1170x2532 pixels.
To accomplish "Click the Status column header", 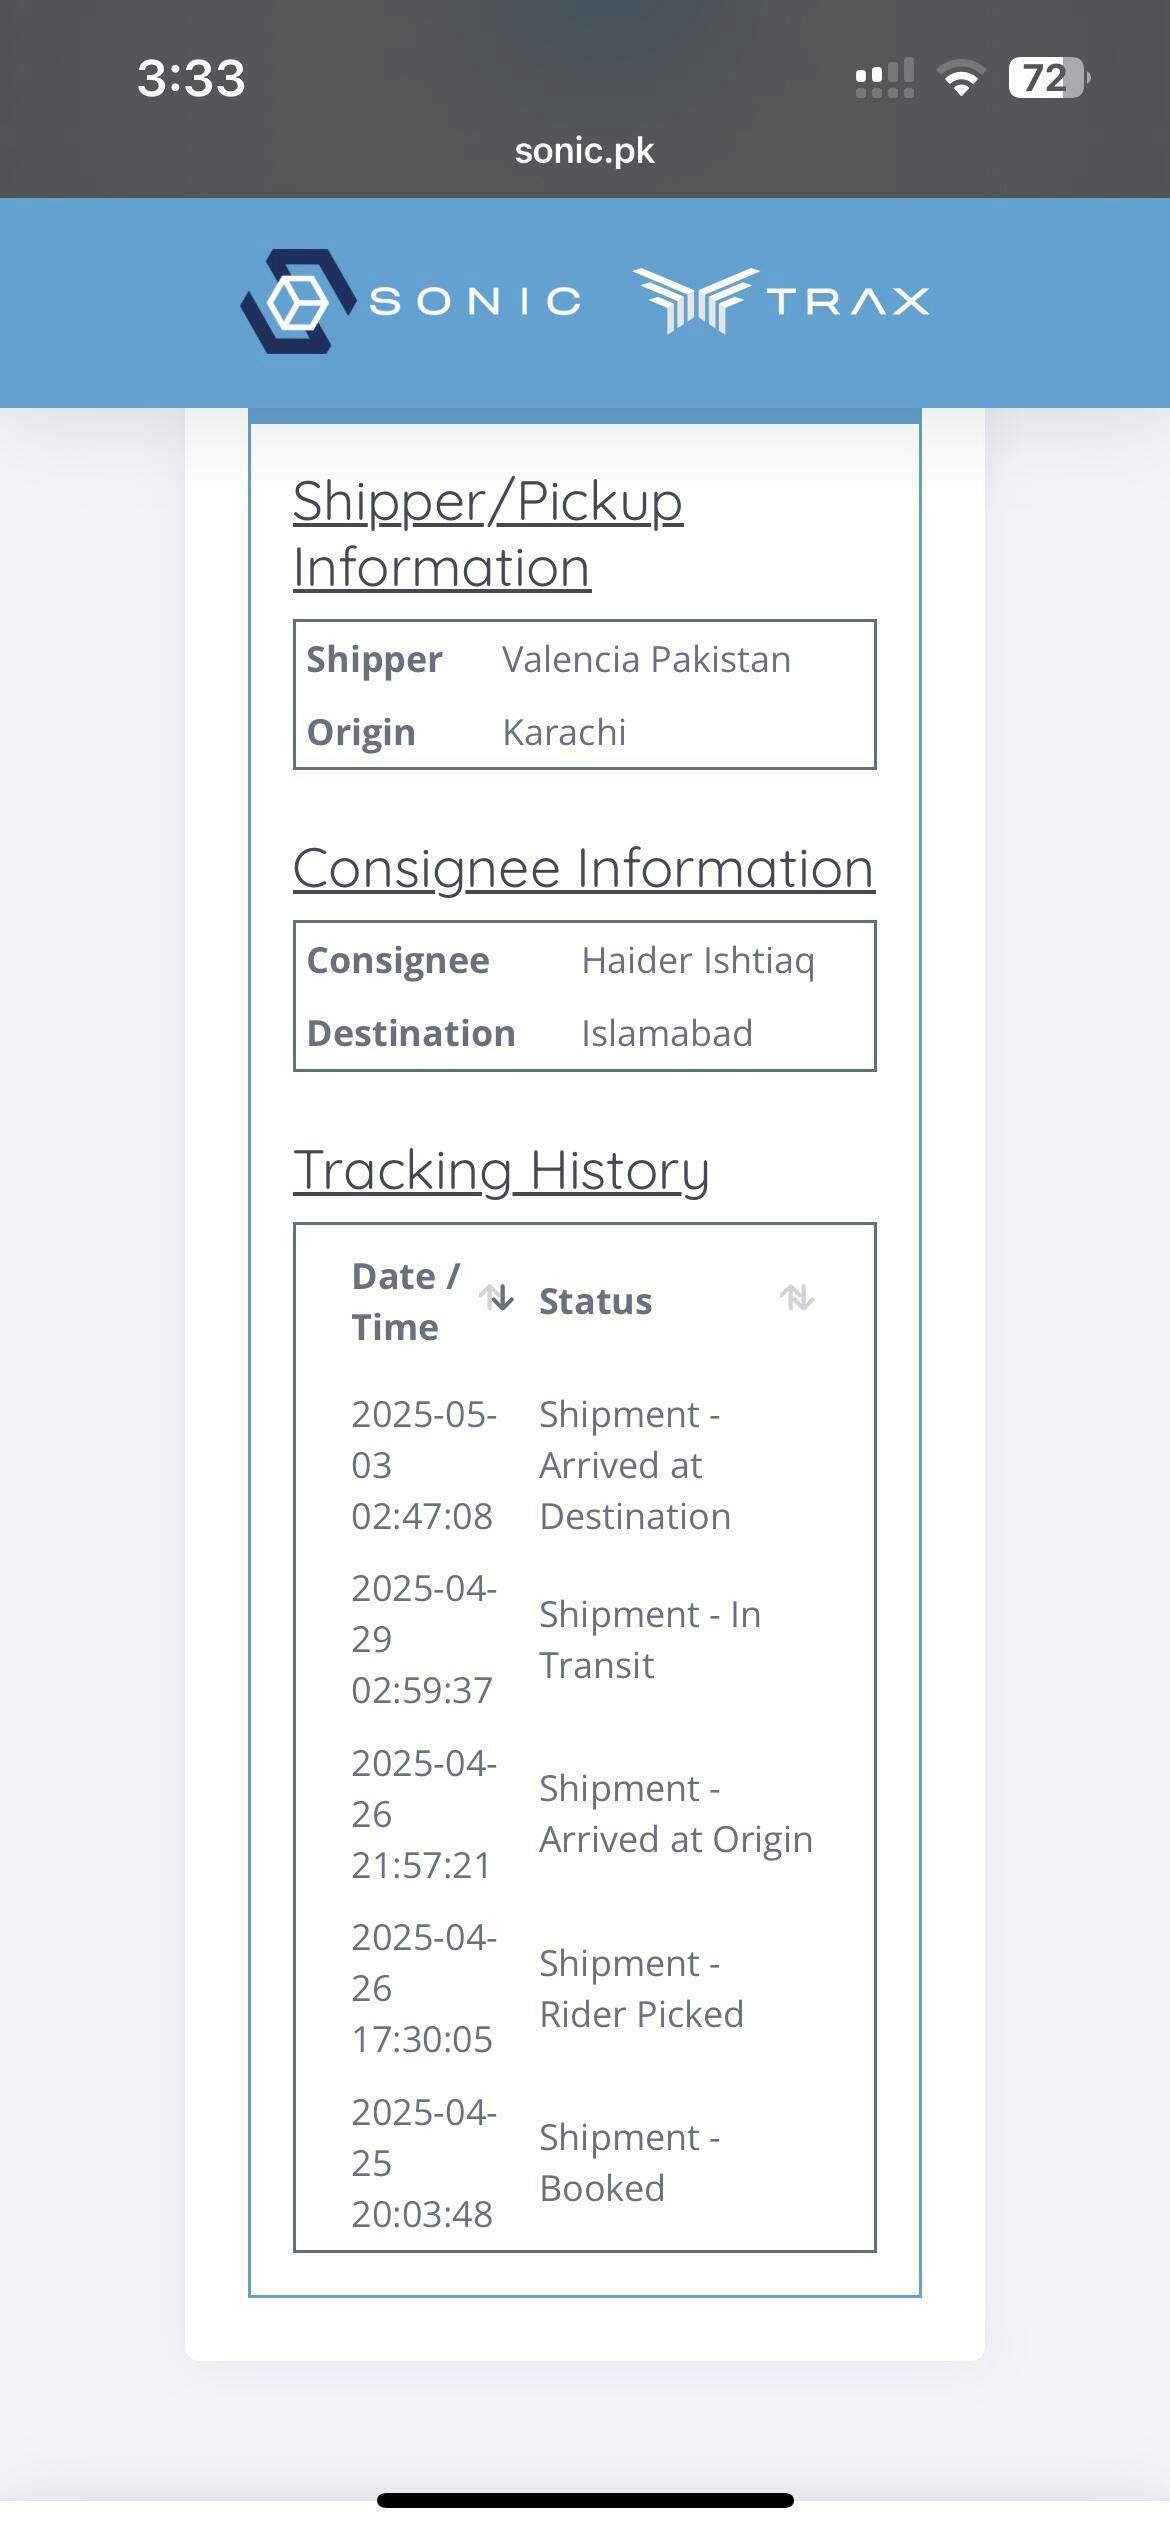I will point(596,1301).
